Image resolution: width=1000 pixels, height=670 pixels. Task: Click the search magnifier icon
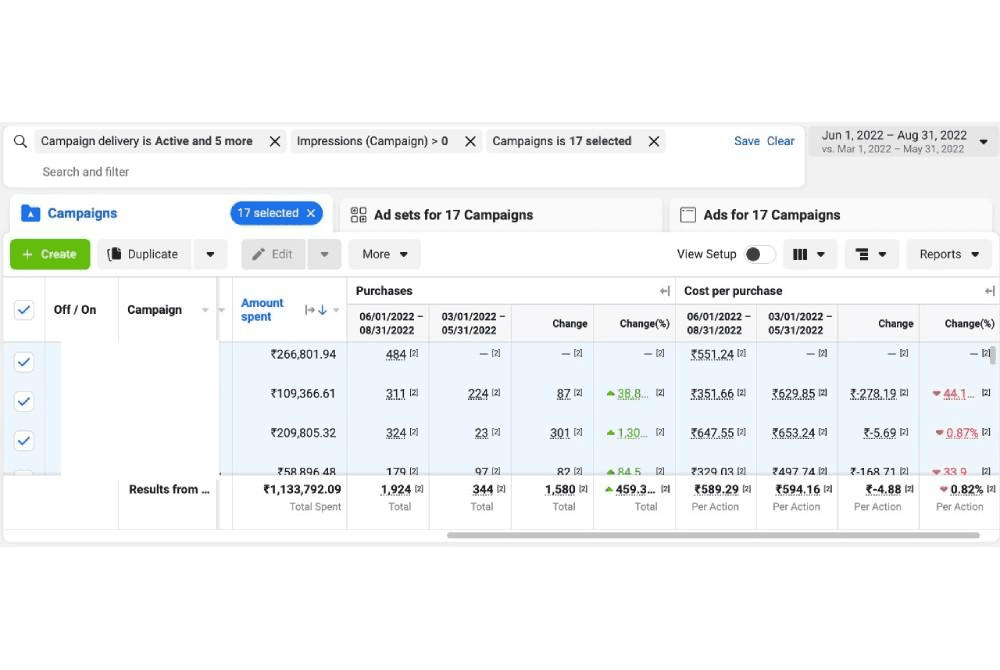20,141
